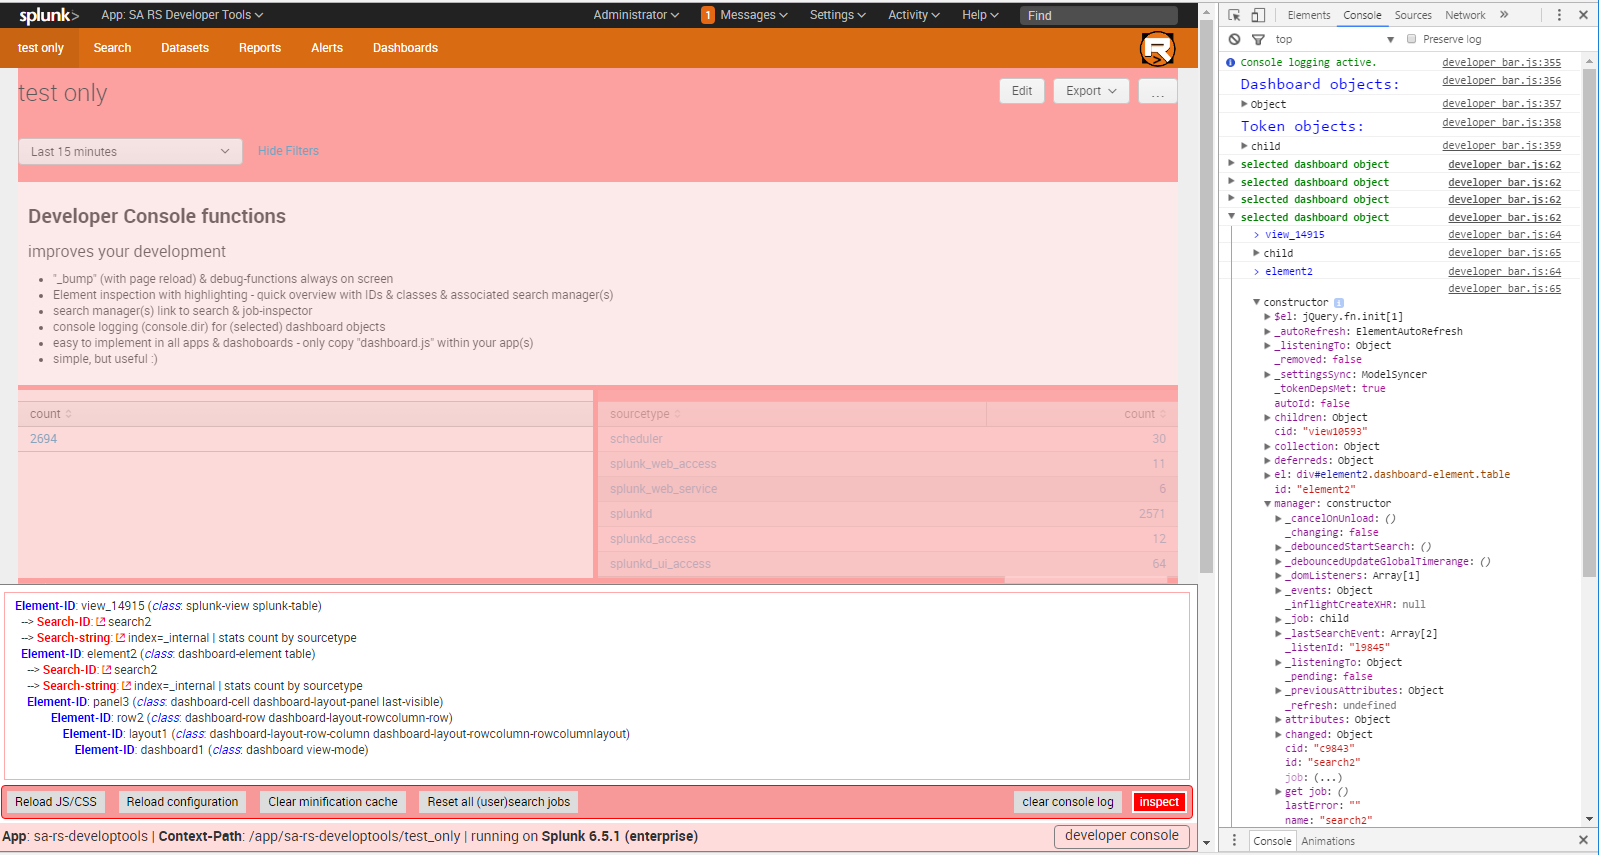The width and height of the screenshot is (1599, 855).
Task: Click the Find search input field
Action: pyautogui.click(x=1098, y=15)
